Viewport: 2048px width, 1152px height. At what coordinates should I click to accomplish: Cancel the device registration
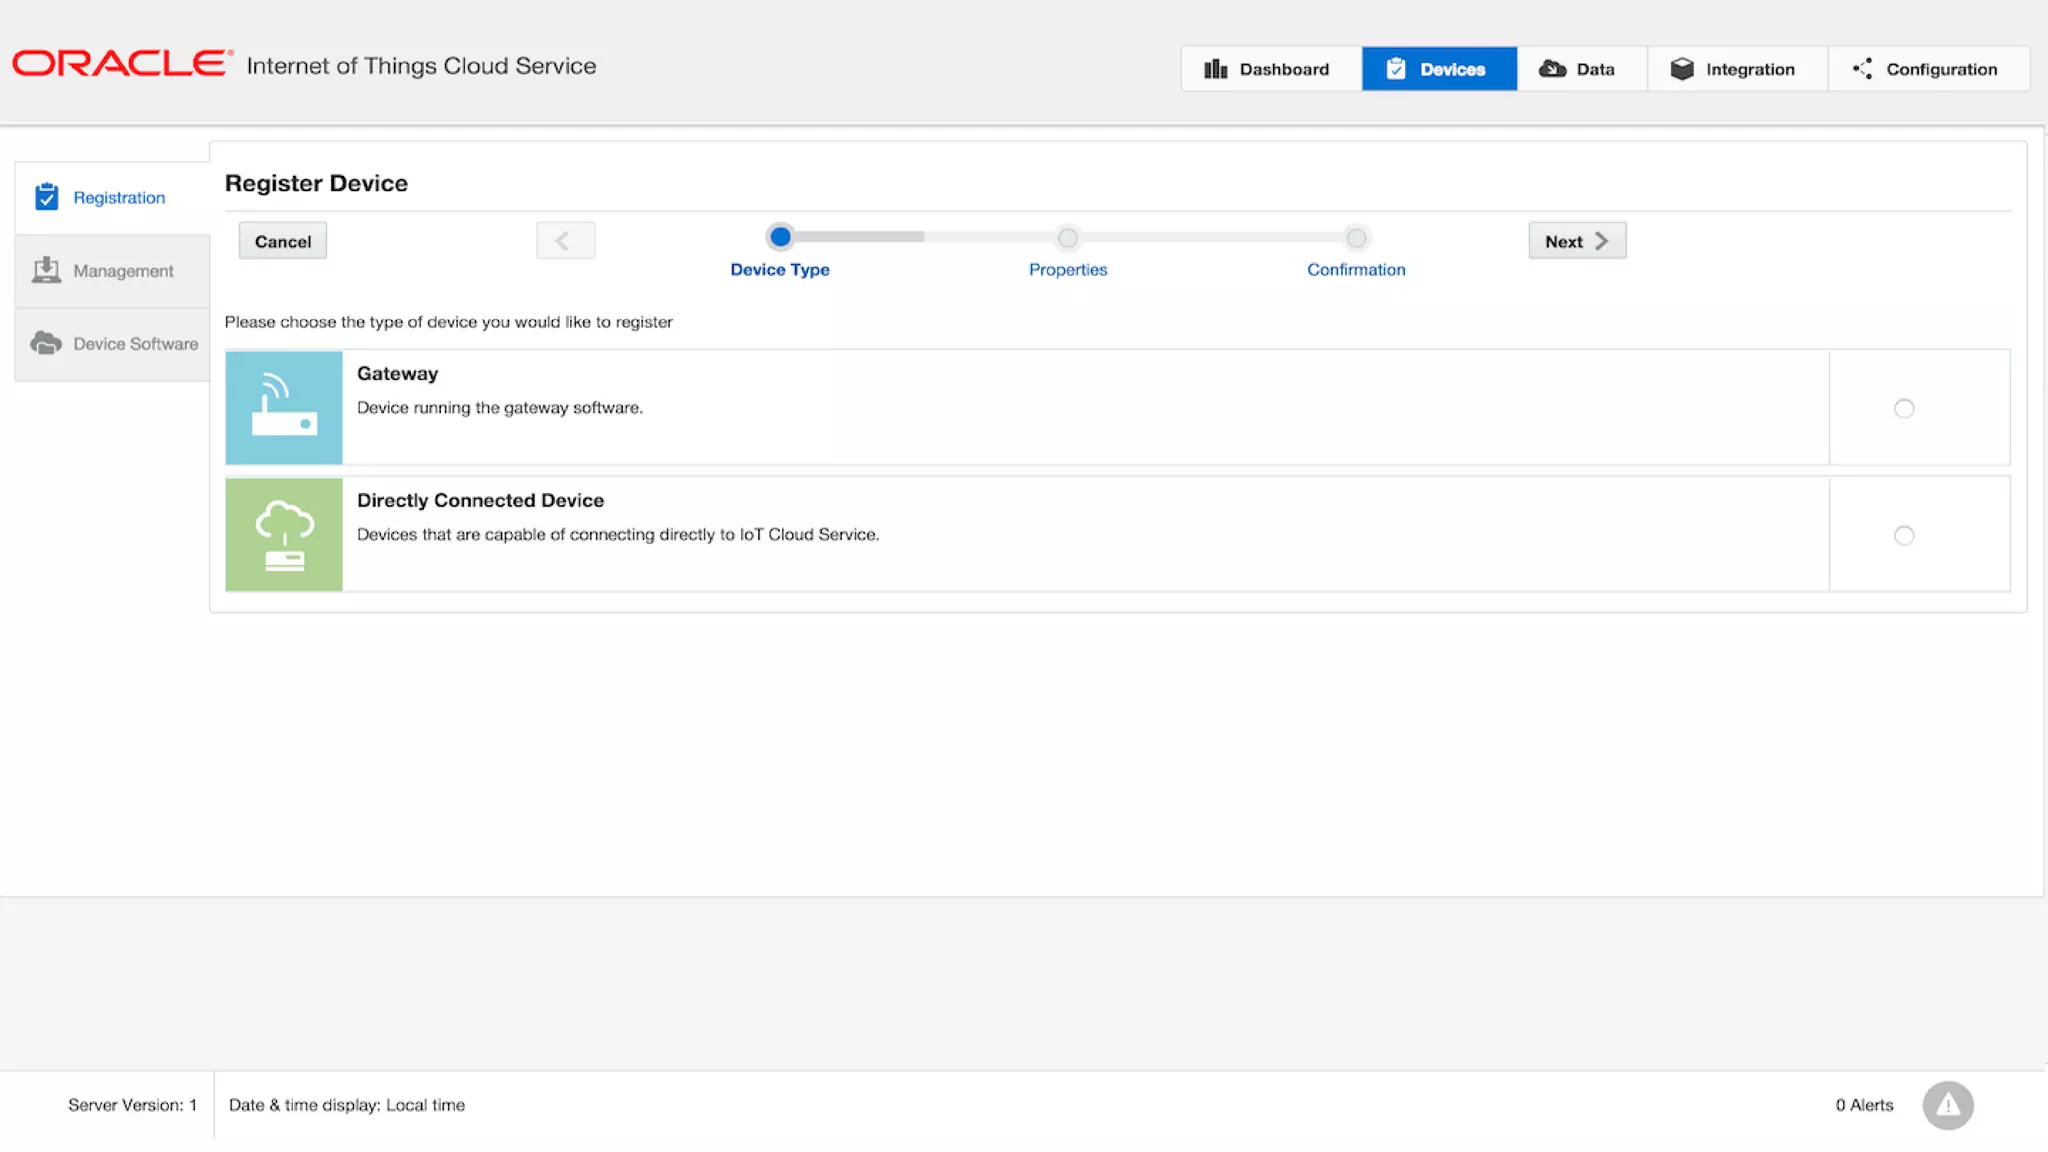[283, 241]
